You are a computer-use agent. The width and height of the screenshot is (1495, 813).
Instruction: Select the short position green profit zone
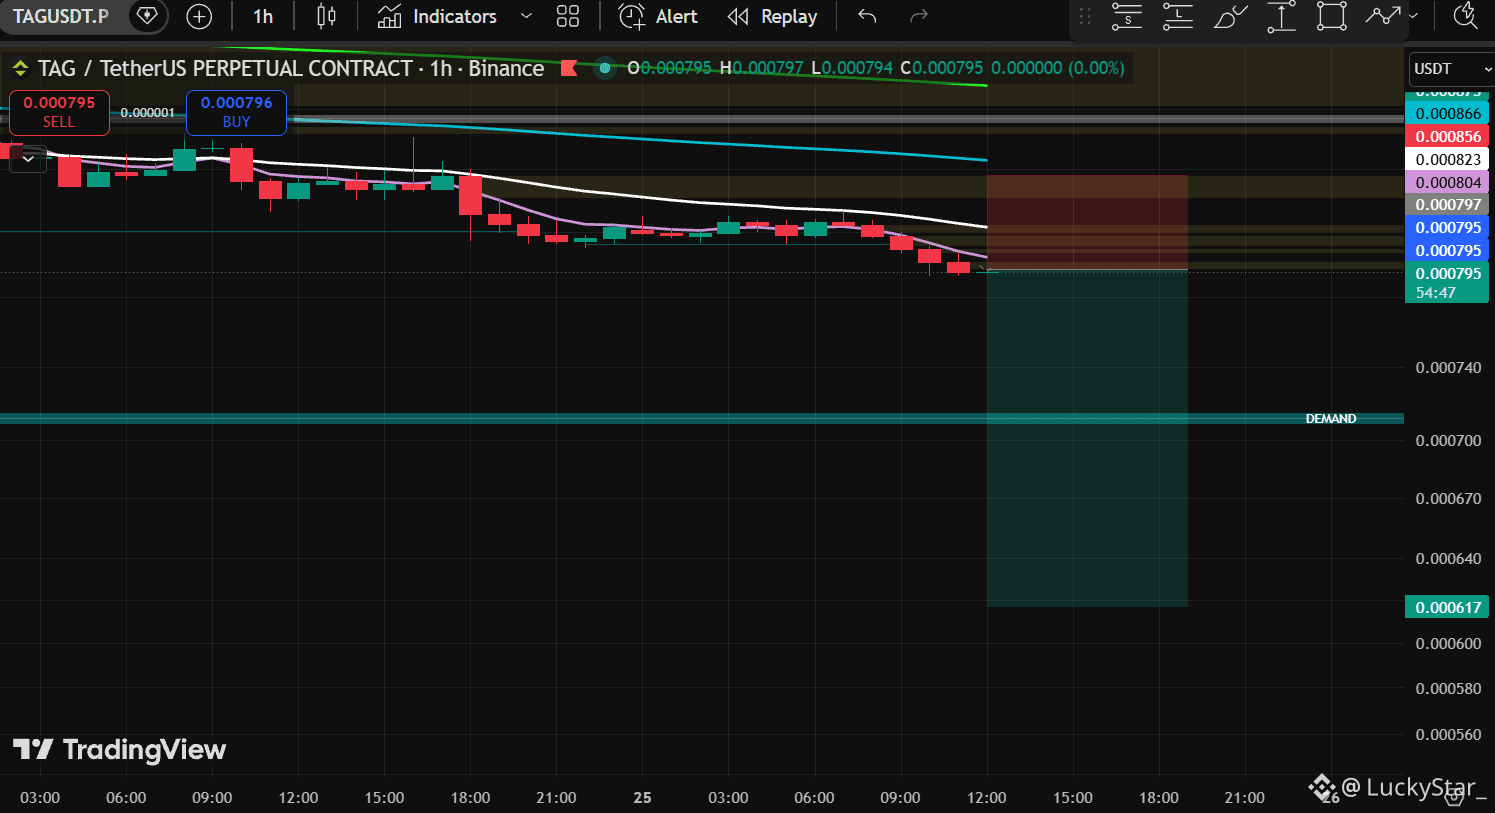click(x=1087, y=438)
